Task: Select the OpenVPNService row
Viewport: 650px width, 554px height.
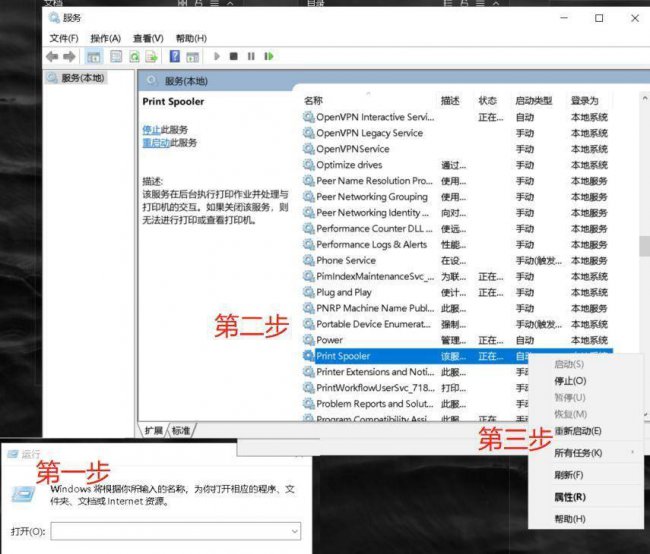Action: coord(456,149)
